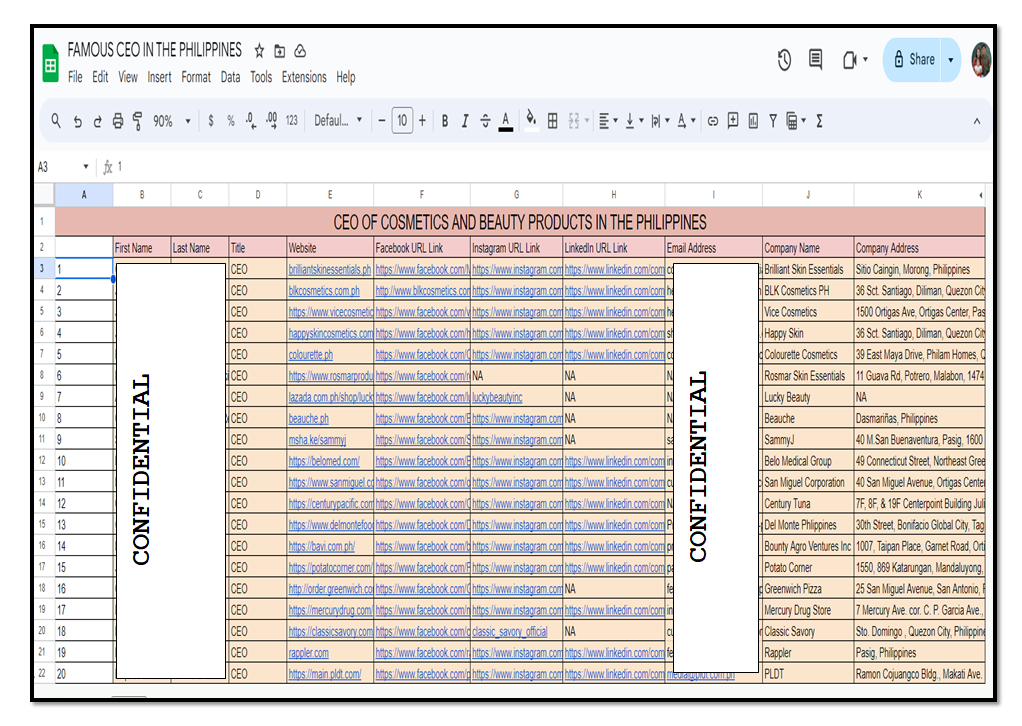This screenshot has height=726, width=1022.
Task: Open the Data menu
Action: (230, 77)
